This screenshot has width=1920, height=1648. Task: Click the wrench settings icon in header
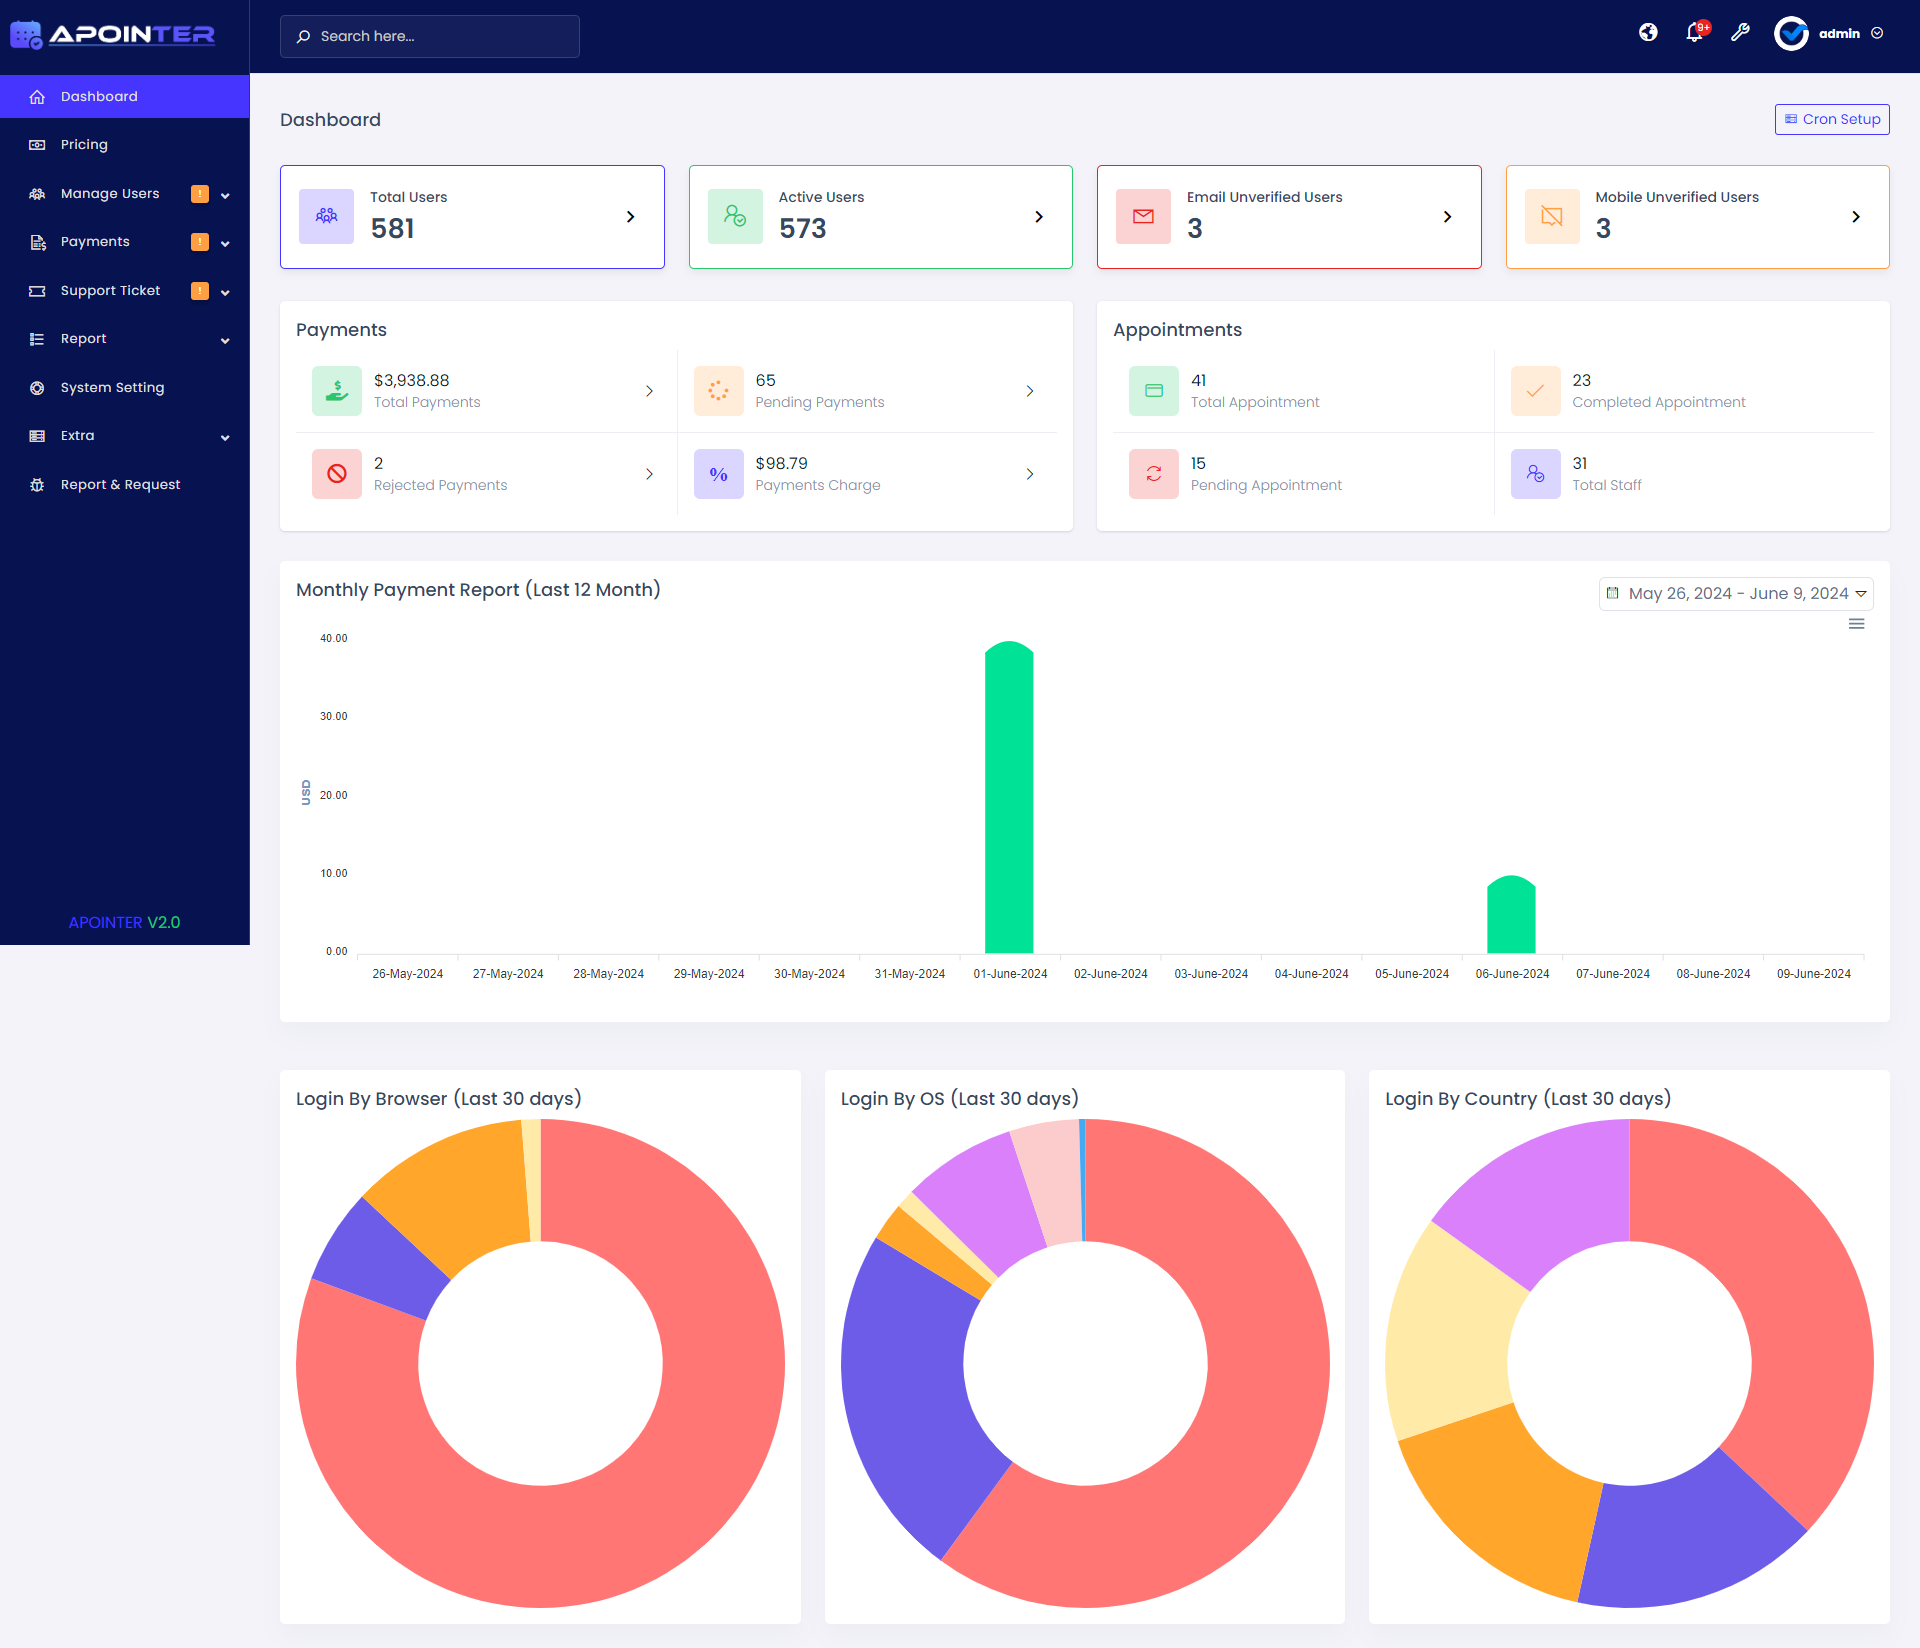(x=1741, y=33)
